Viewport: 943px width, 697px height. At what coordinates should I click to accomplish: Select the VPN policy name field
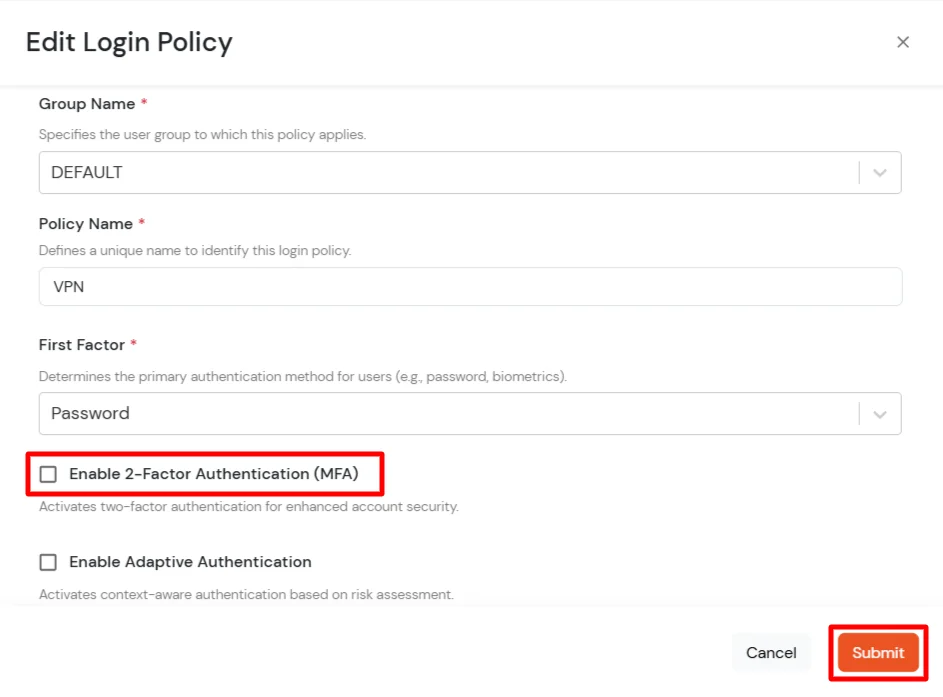pos(470,286)
